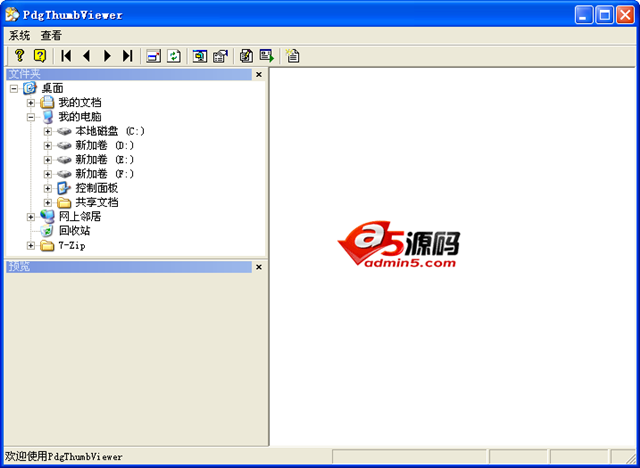Jump to the first page arrow
This screenshot has width=640, height=468.
click(x=66, y=55)
